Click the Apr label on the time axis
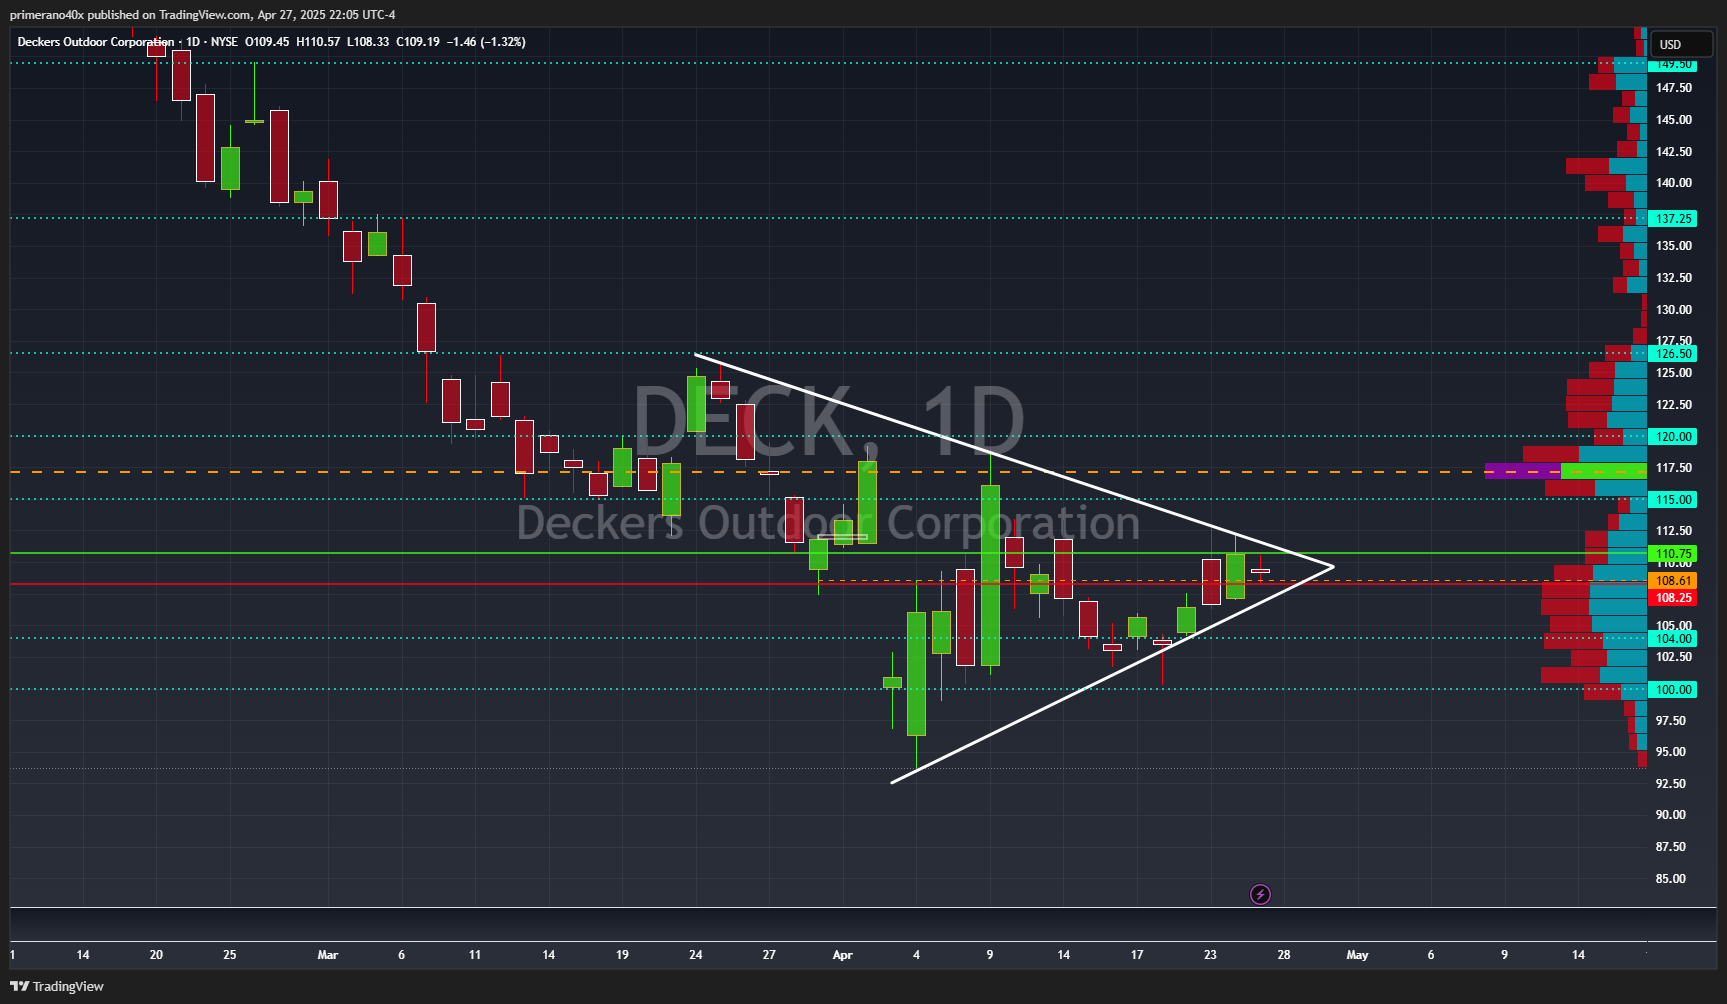 [x=842, y=955]
